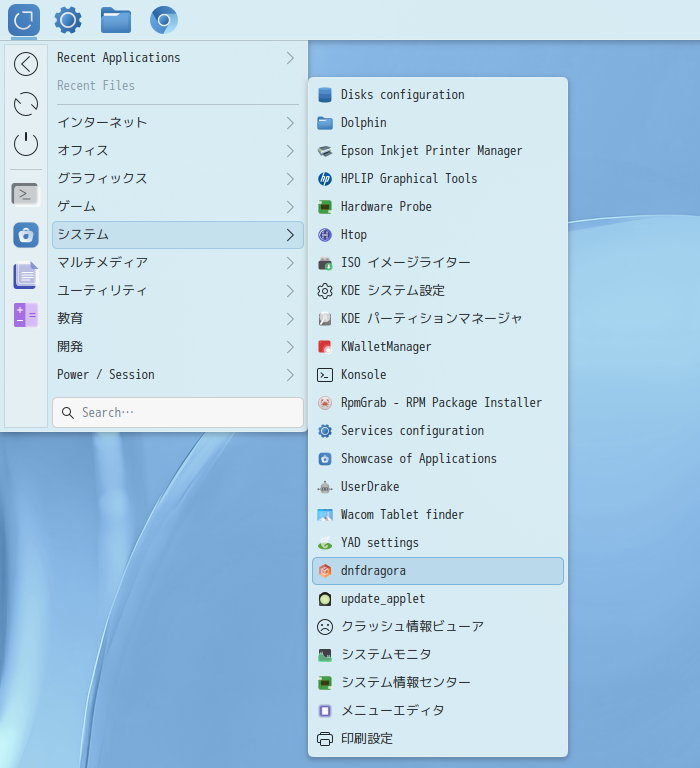Launch Services configuration entry

click(438, 431)
